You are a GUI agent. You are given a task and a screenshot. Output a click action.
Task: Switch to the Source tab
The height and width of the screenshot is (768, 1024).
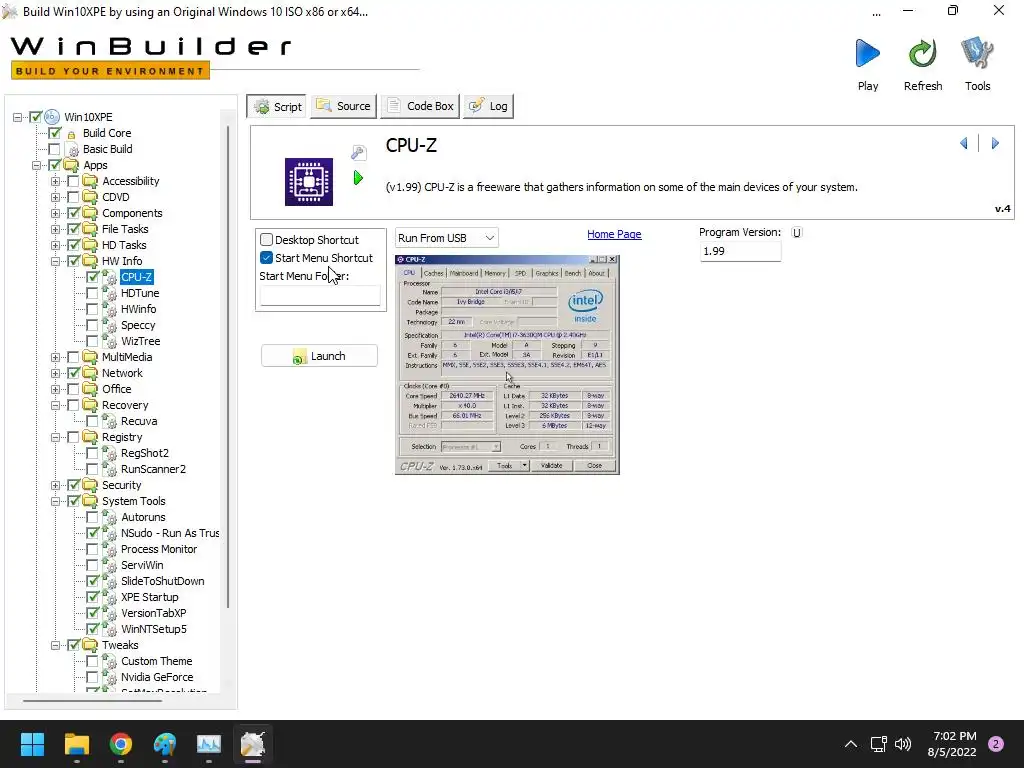click(x=344, y=106)
